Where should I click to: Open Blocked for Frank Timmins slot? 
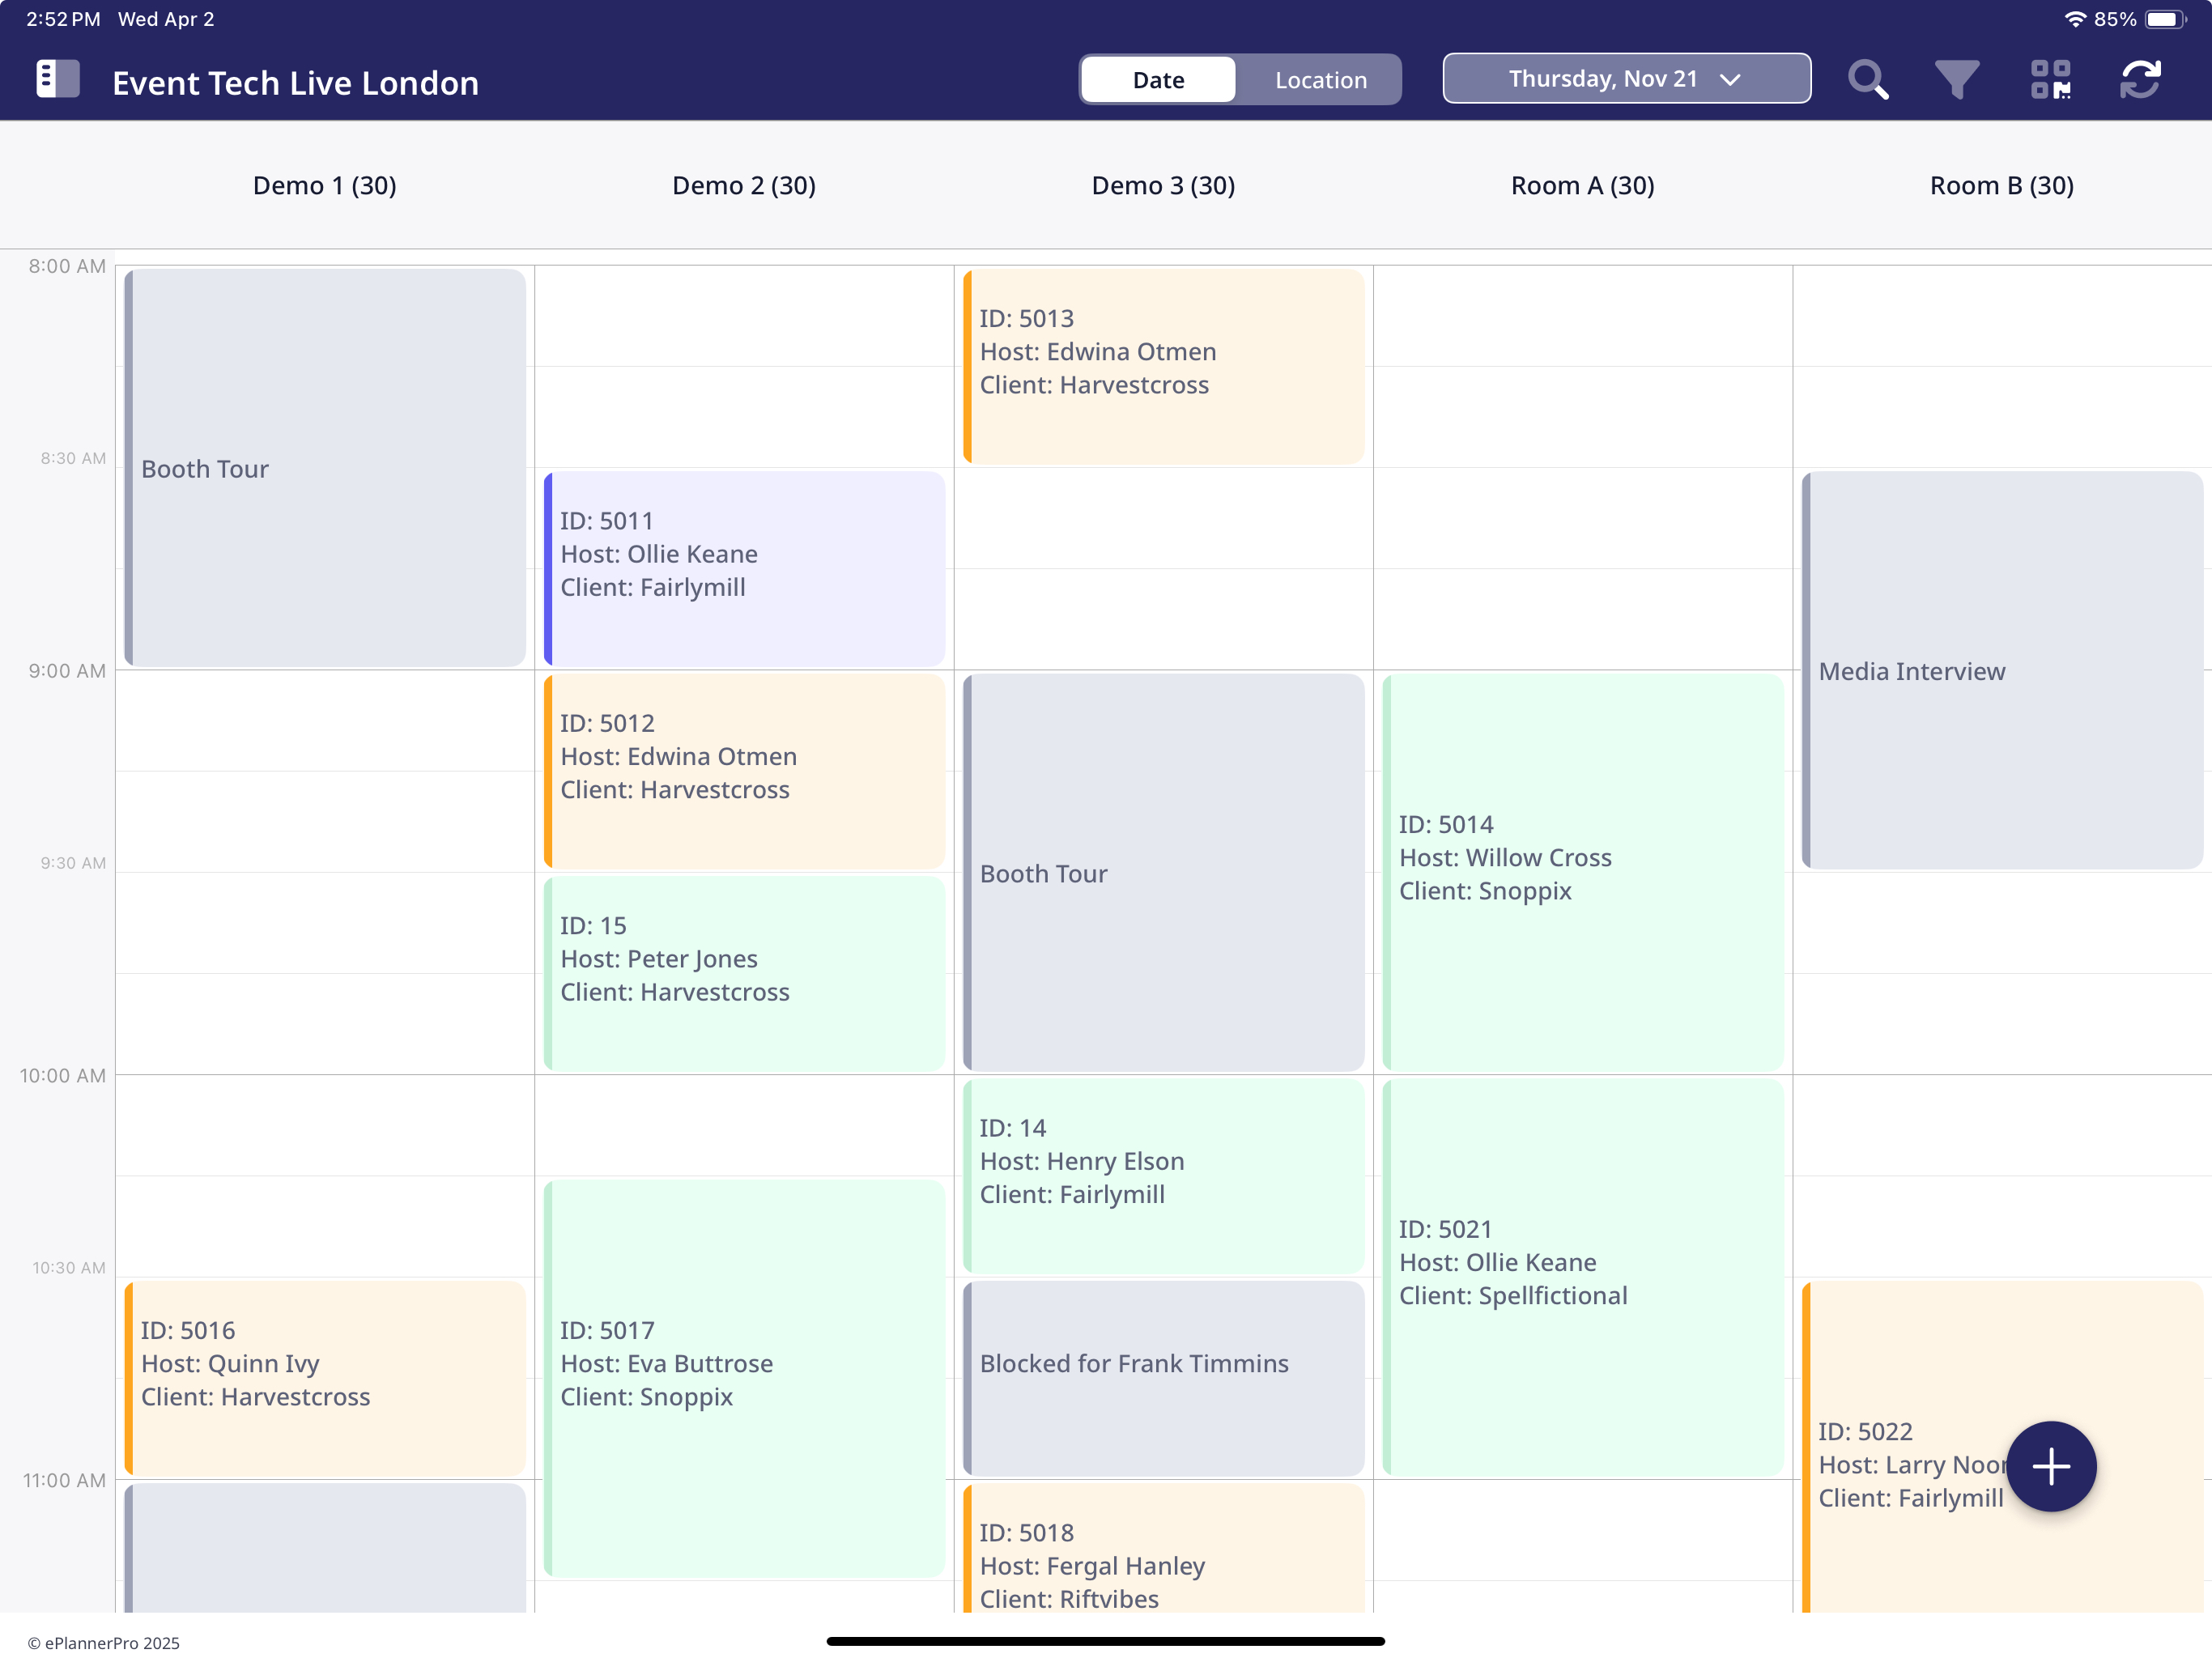(1163, 1378)
